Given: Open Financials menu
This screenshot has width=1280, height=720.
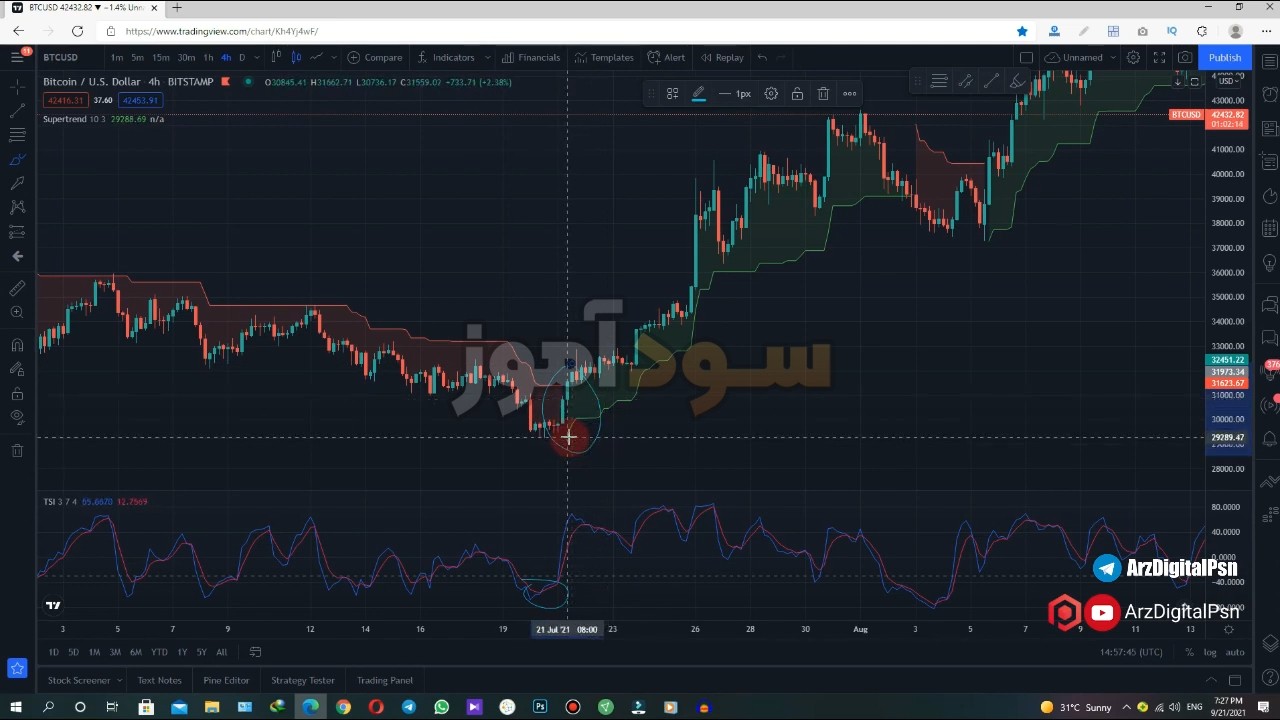Looking at the screenshot, I should (531, 57).
